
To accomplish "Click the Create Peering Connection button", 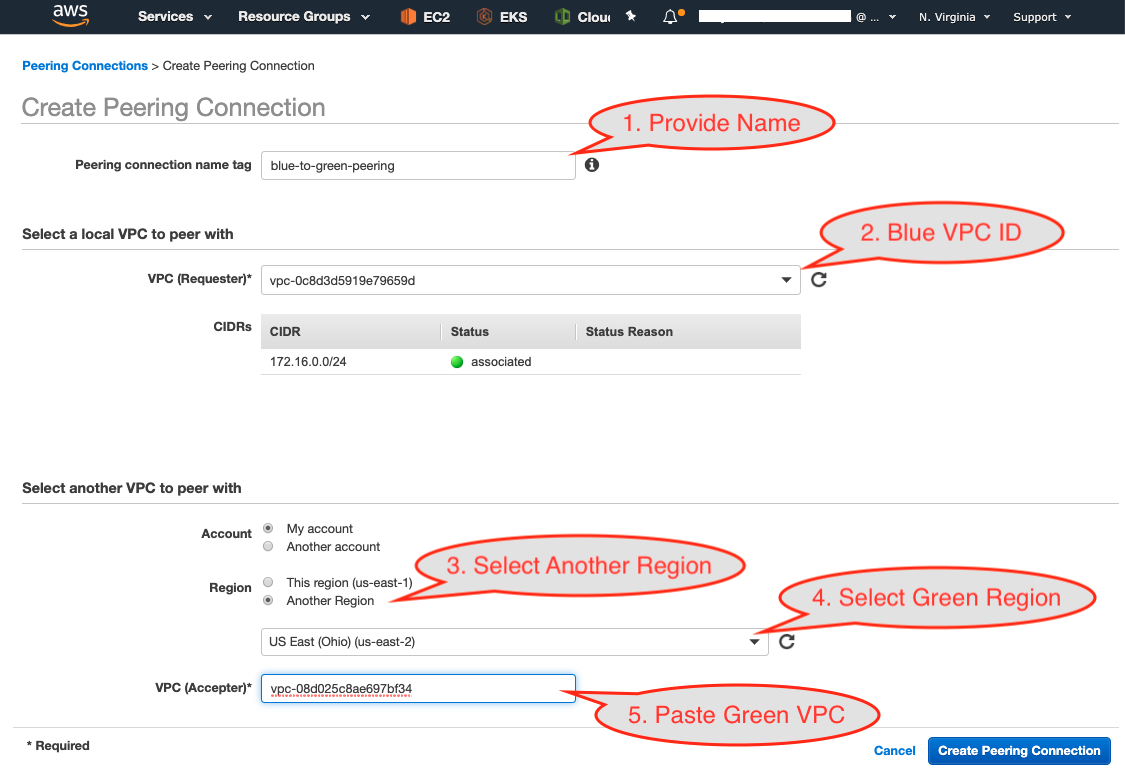I will pos(1018,750).
